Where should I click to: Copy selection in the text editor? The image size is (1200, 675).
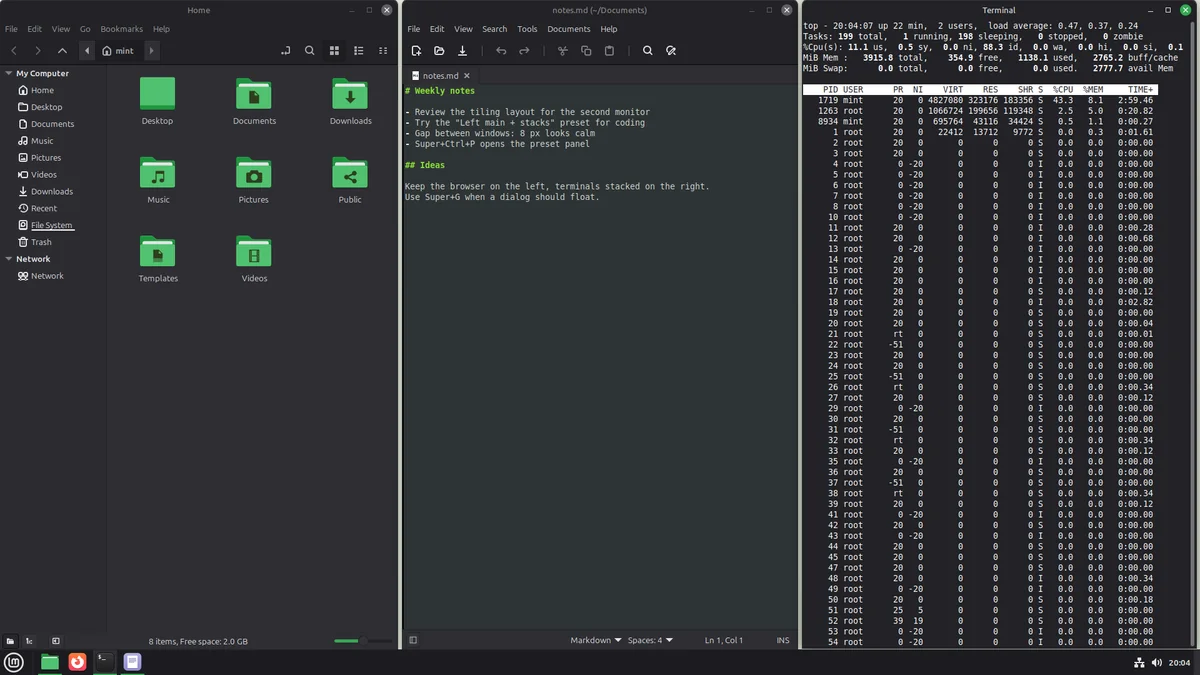[x=586, y=50]
